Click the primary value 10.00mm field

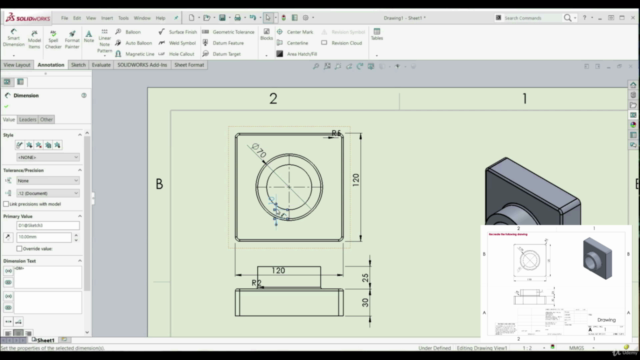44,237
